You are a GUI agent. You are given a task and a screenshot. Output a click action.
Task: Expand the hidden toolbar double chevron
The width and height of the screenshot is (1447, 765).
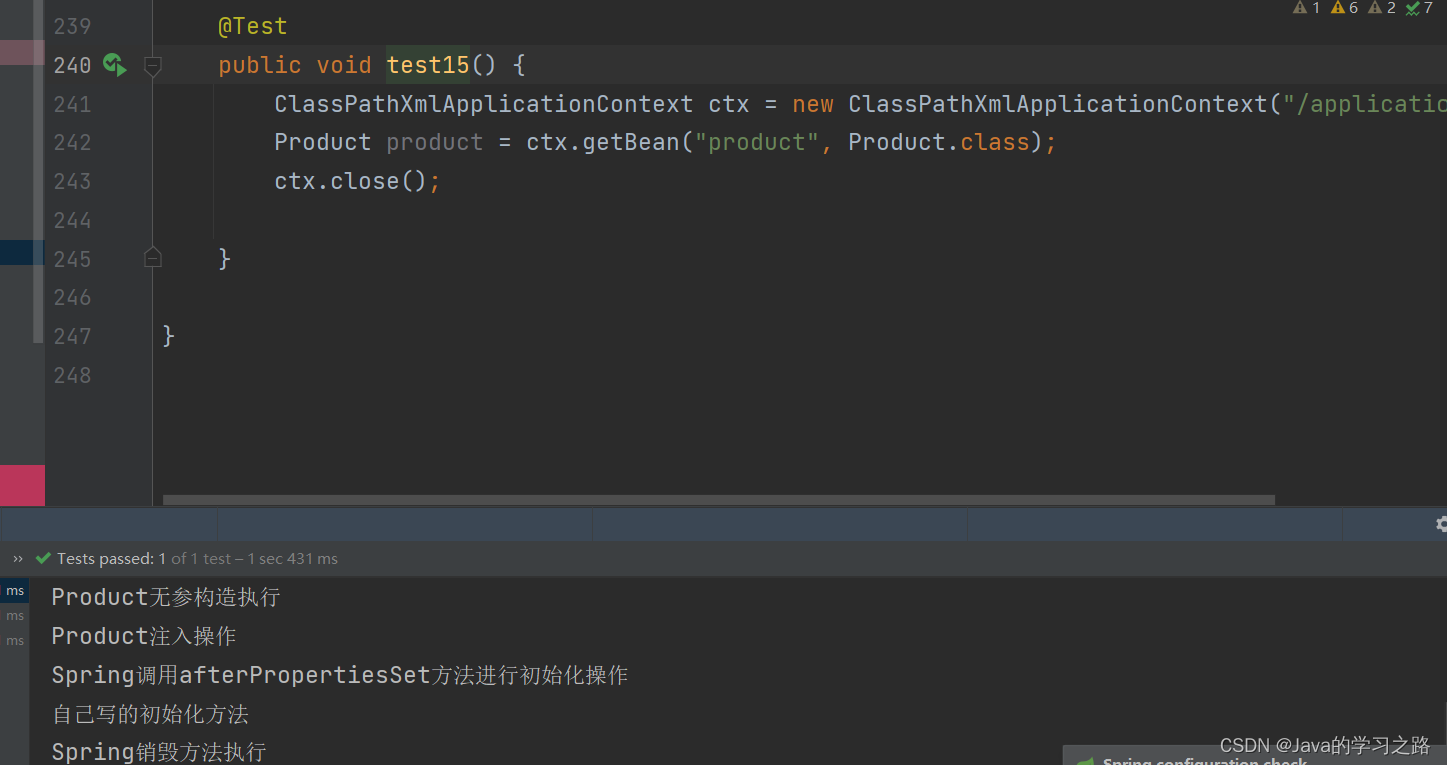(18, 559)
